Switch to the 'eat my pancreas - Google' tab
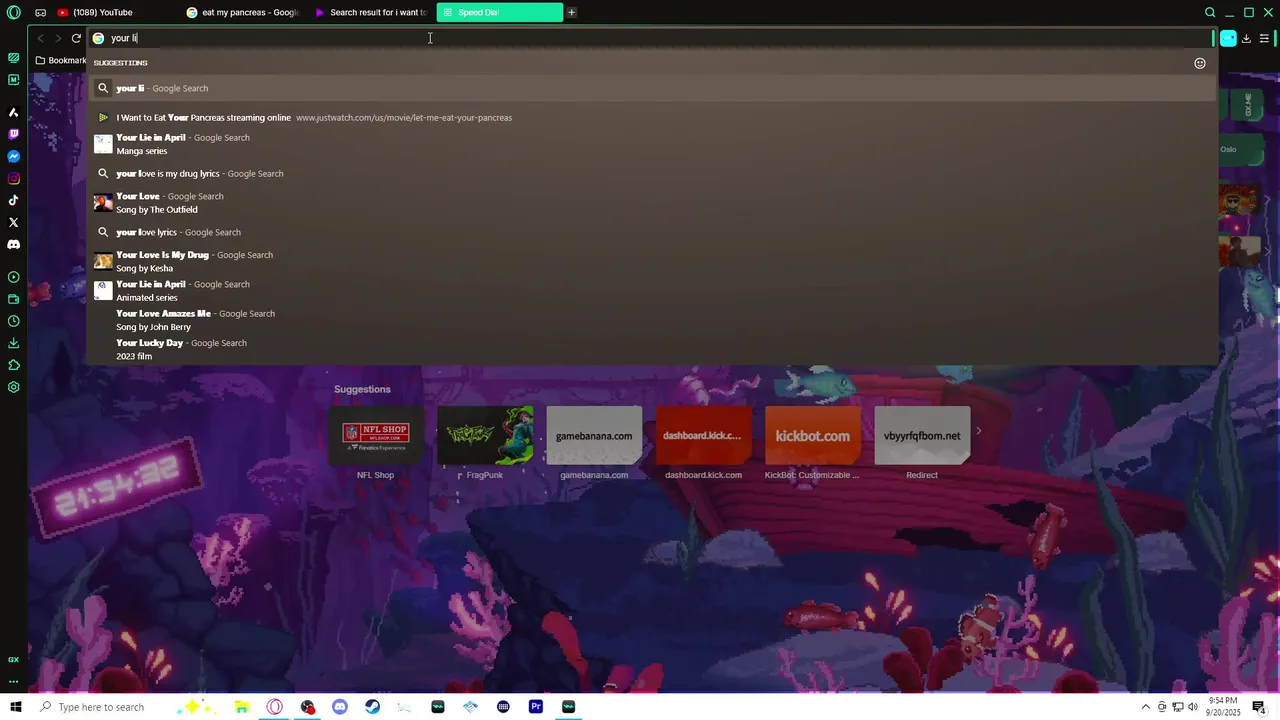Screen dimensions: 1280x720 pos(242,12)
